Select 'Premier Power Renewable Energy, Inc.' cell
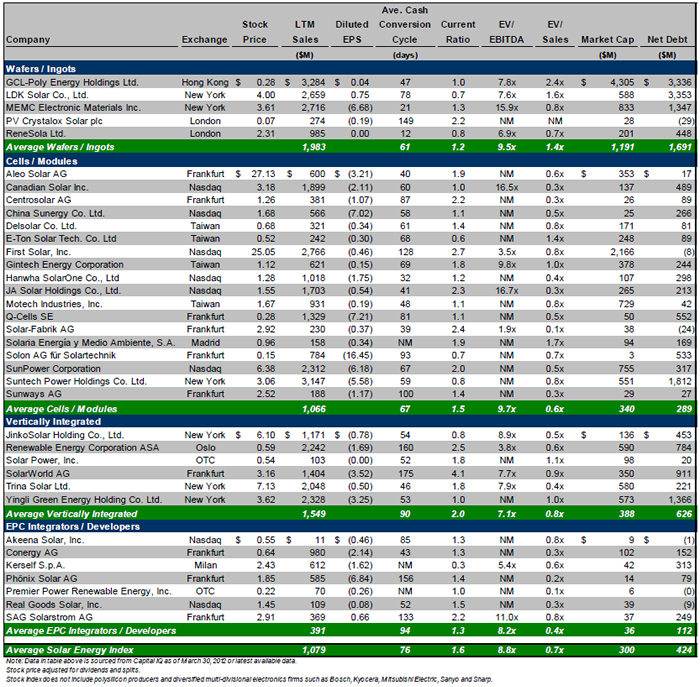Viewport: 700px width, 687px height. pyautogui.click(x=88, y=591)
